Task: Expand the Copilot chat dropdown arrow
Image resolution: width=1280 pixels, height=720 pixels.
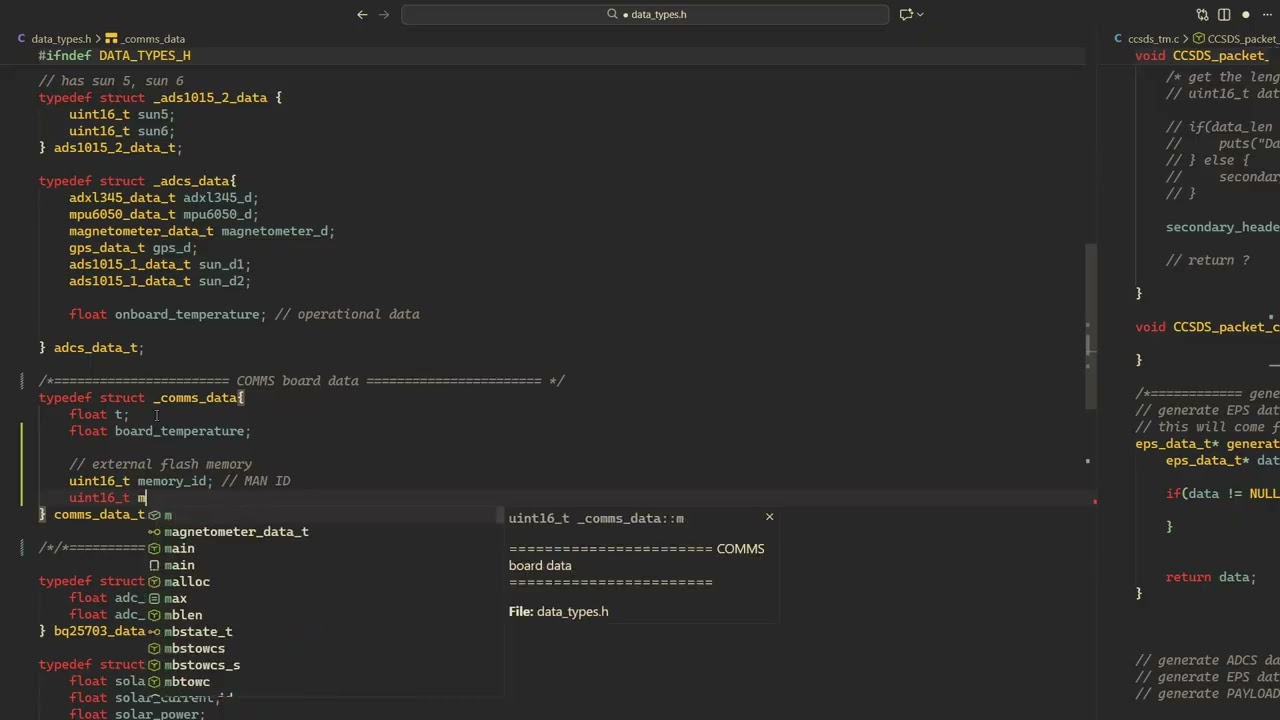Action: coord(920,14)
